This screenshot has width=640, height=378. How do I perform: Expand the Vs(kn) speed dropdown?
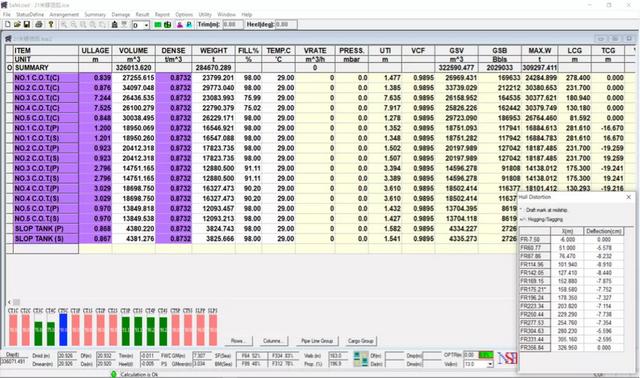tap(479, 364)
